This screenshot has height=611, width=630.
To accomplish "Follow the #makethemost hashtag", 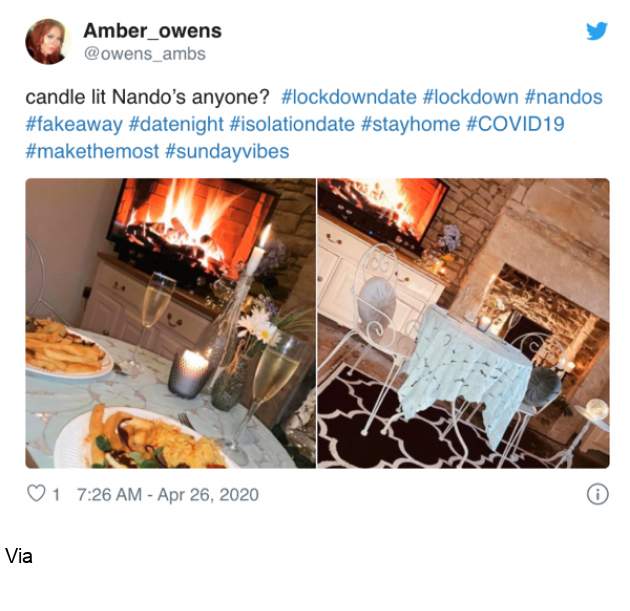I will 92,151.
